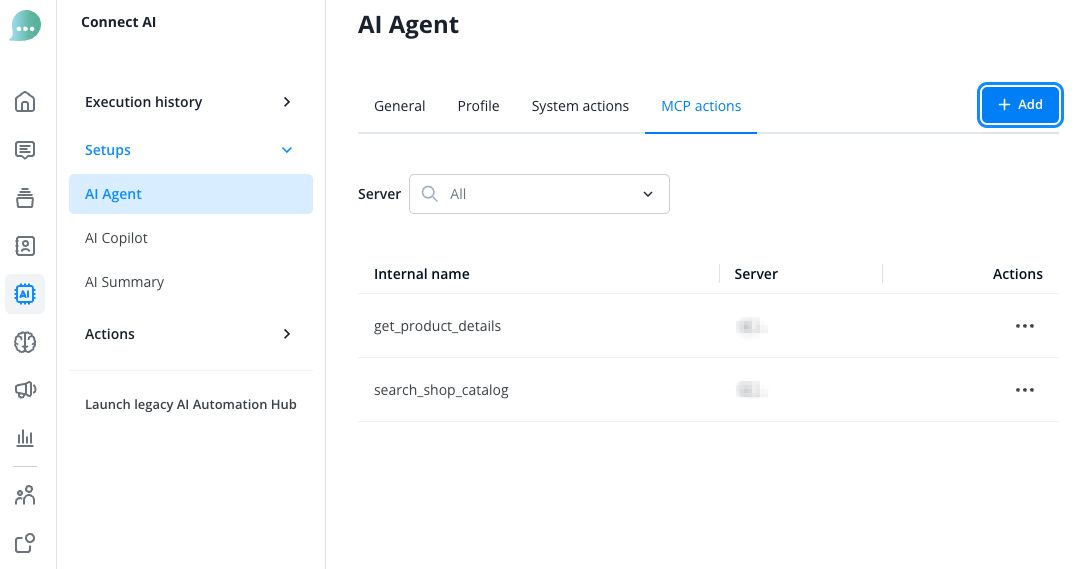This screenshot has width=1079, height=569.
Task: Expand the Actions section in sidebar
Action: pyautogui.click(x=190, y=334)
